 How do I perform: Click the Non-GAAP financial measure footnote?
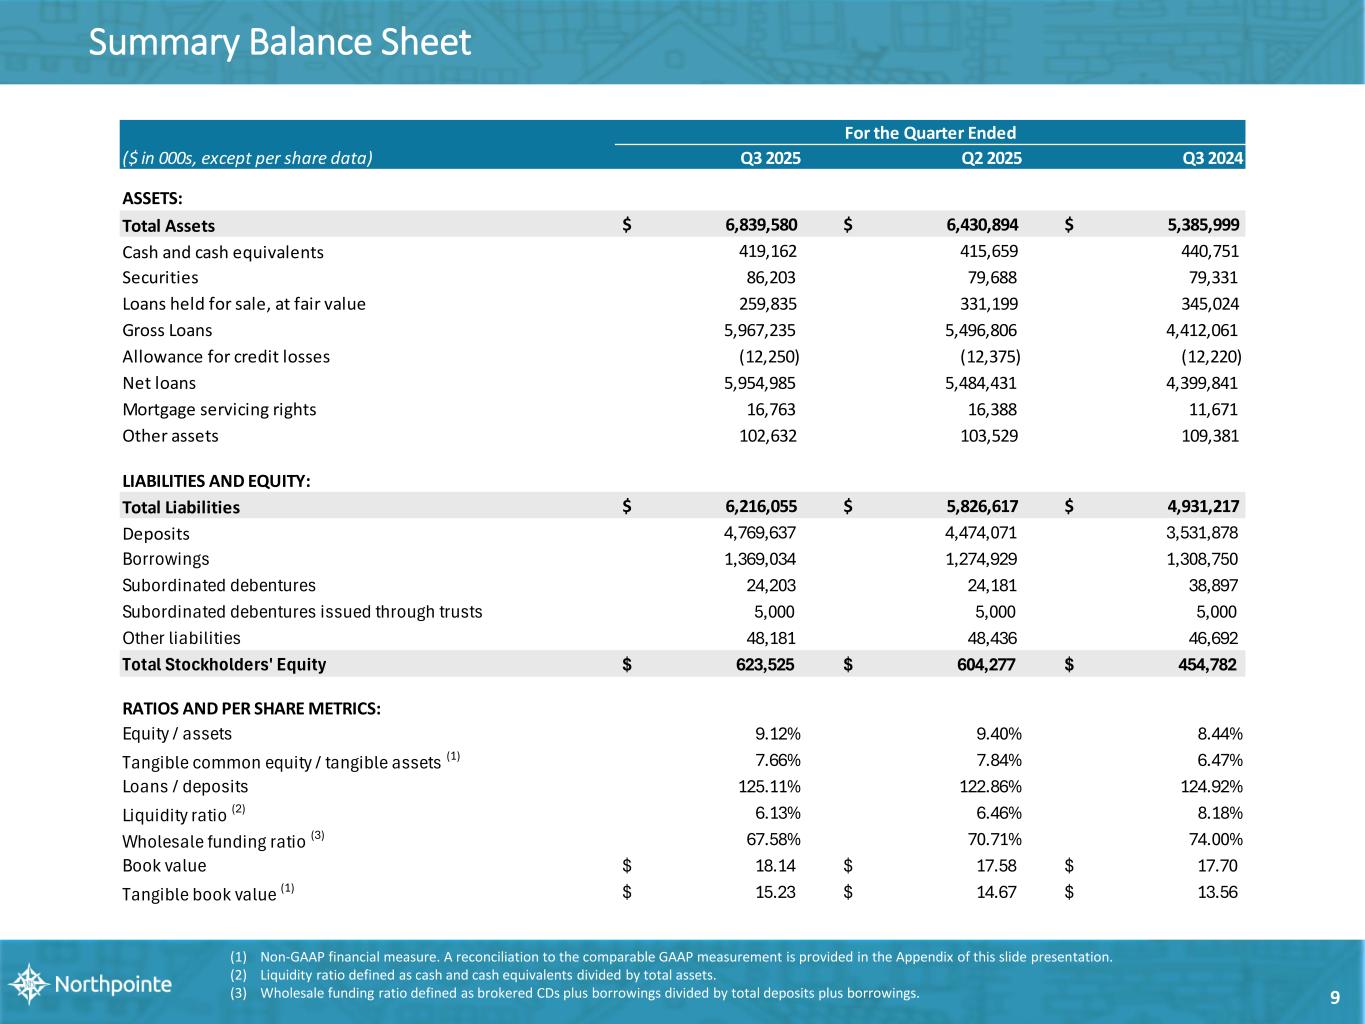click(685, 957)
